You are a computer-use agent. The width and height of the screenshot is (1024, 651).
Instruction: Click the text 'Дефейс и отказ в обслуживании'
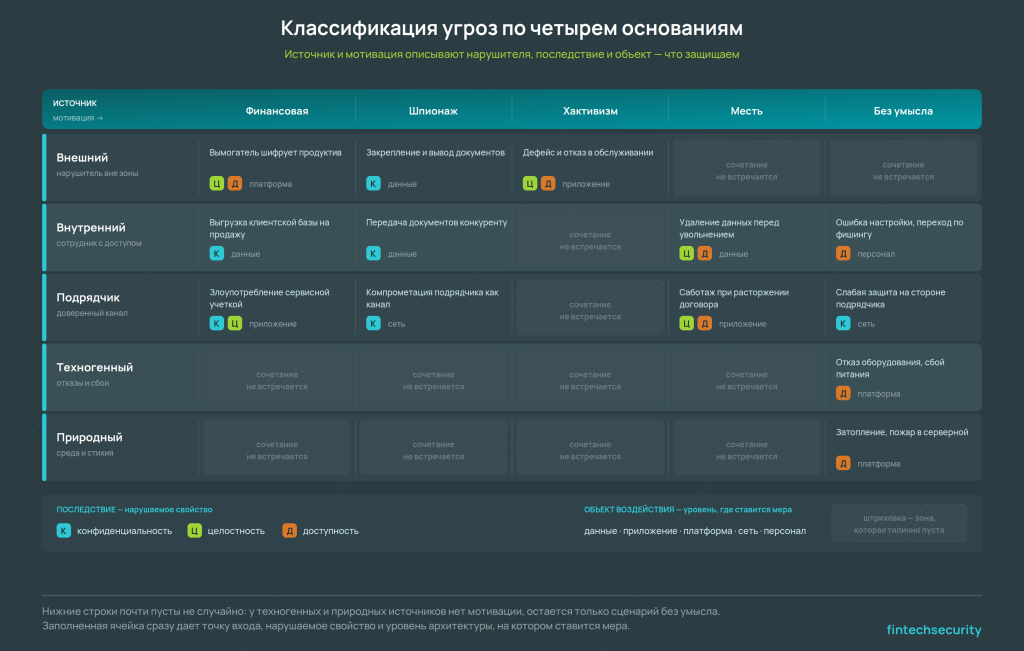click(x=588, y=152)
